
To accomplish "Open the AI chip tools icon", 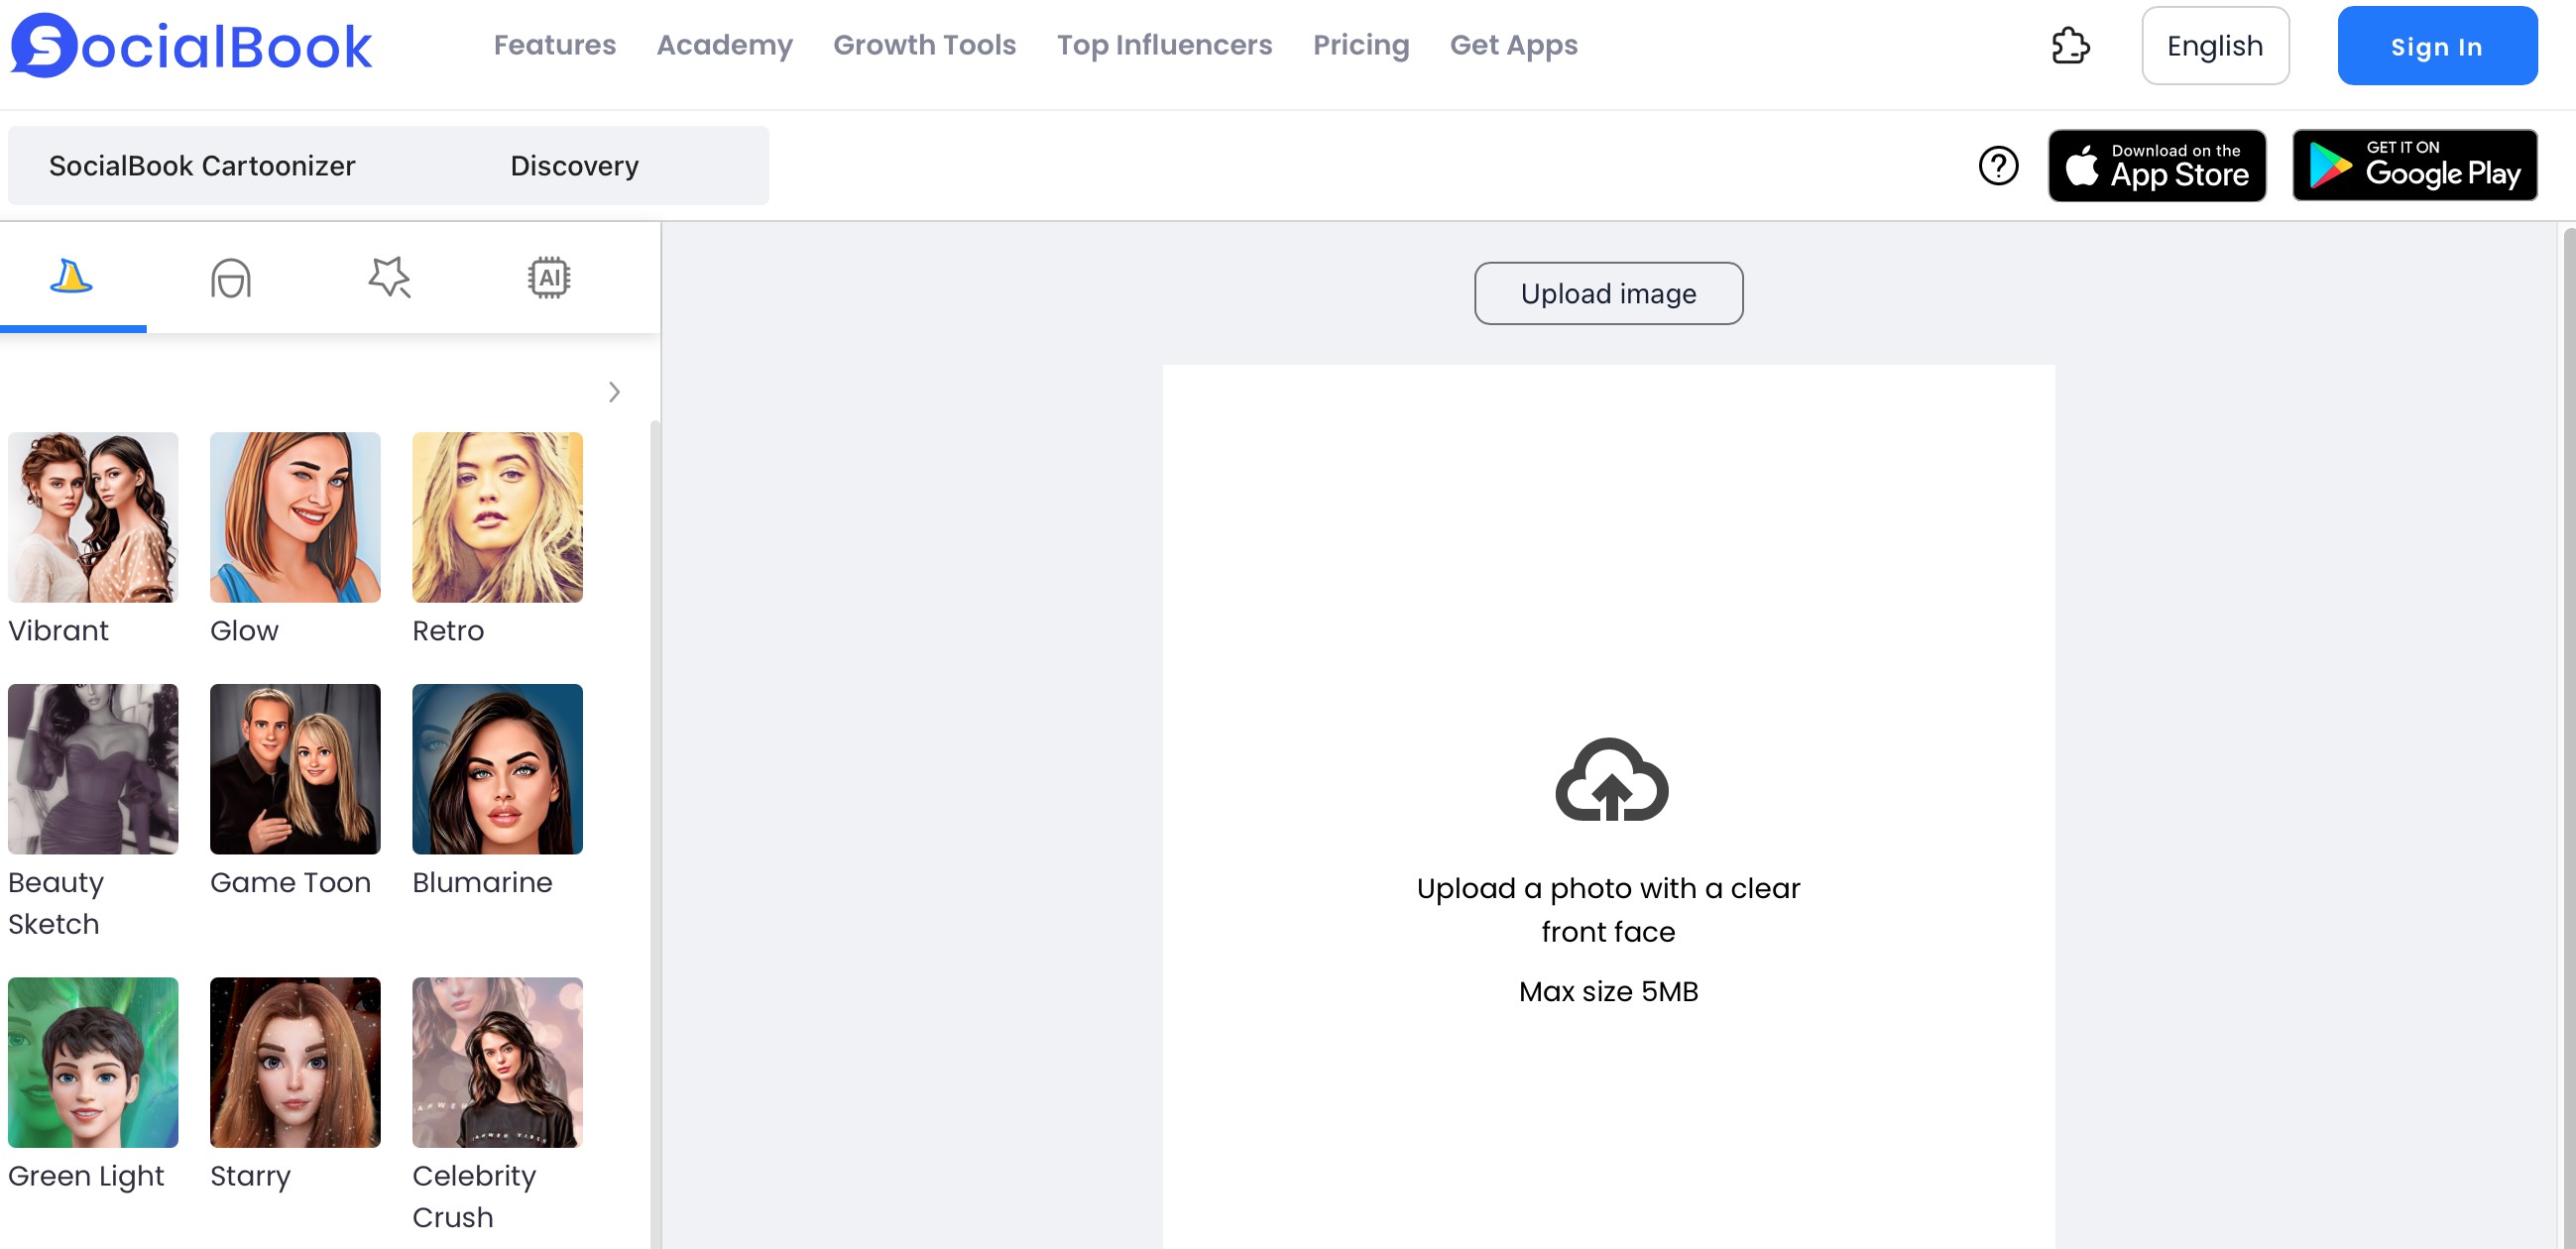I will tap(548, 277).
